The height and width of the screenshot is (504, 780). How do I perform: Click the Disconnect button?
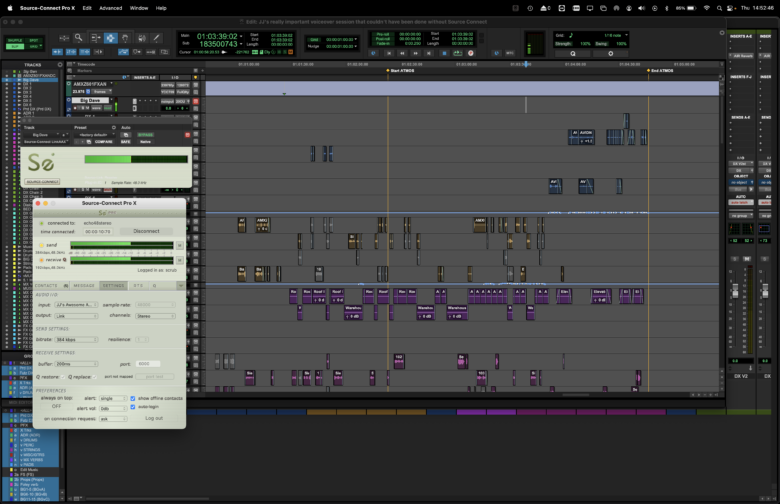pos(146,230)
